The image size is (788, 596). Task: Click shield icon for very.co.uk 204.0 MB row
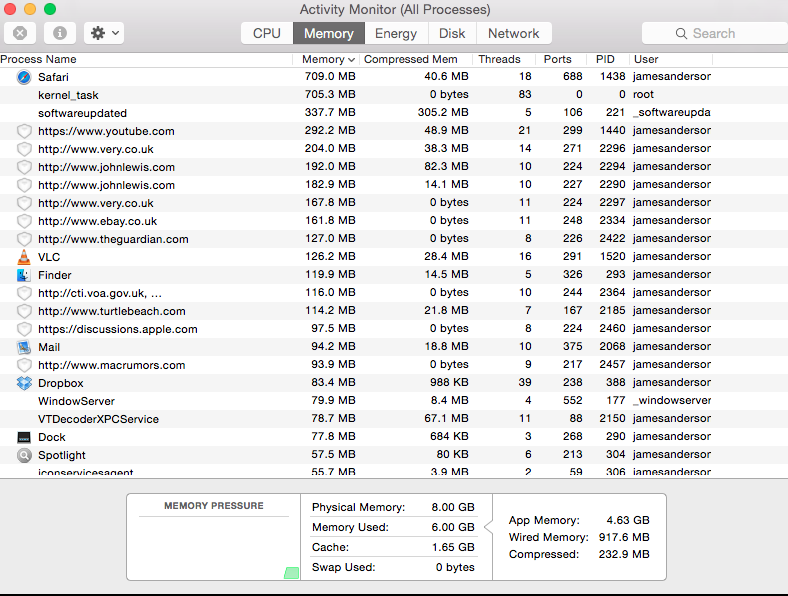click(24, 149)
